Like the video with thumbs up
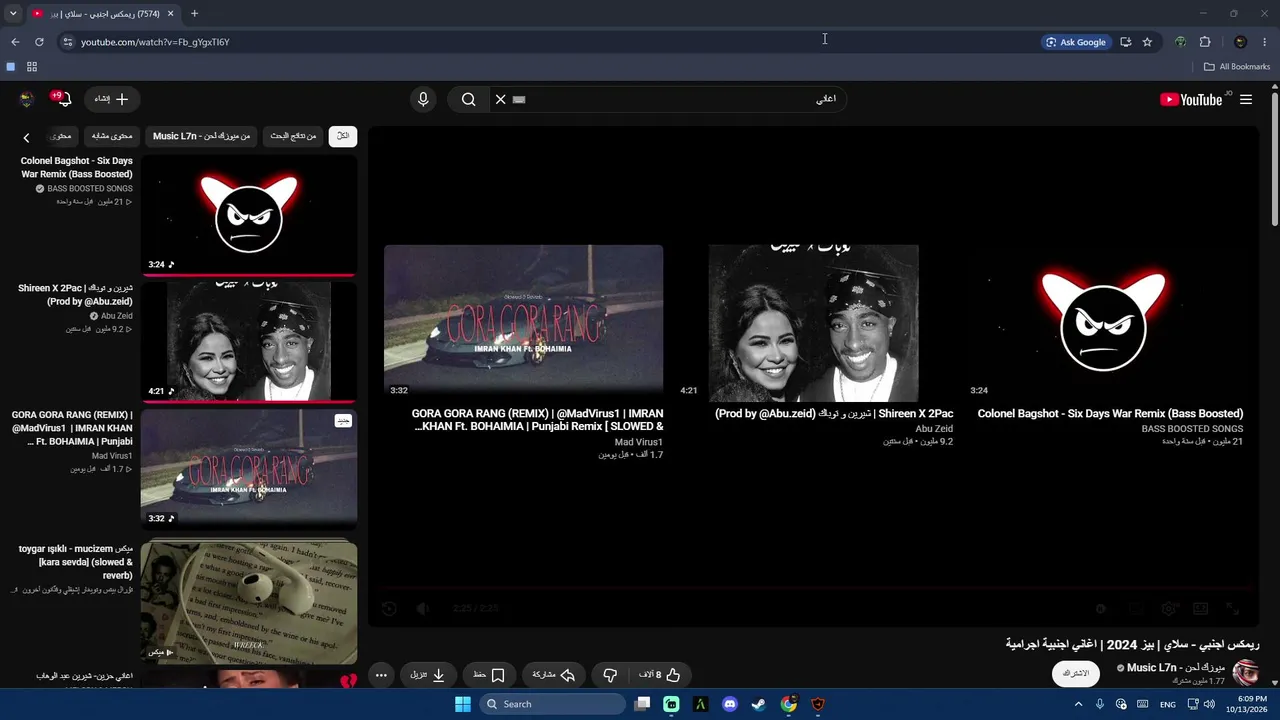1280x720 pixels. click(659, 675)
